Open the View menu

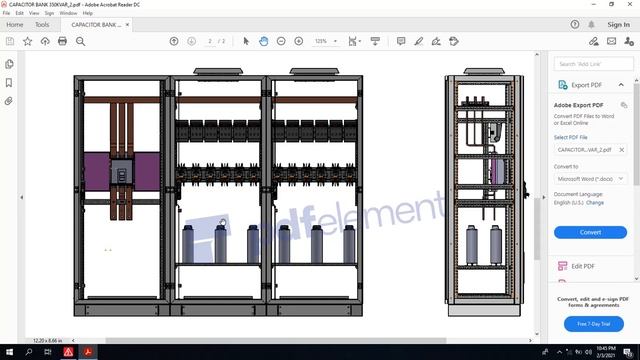point(34,13)
